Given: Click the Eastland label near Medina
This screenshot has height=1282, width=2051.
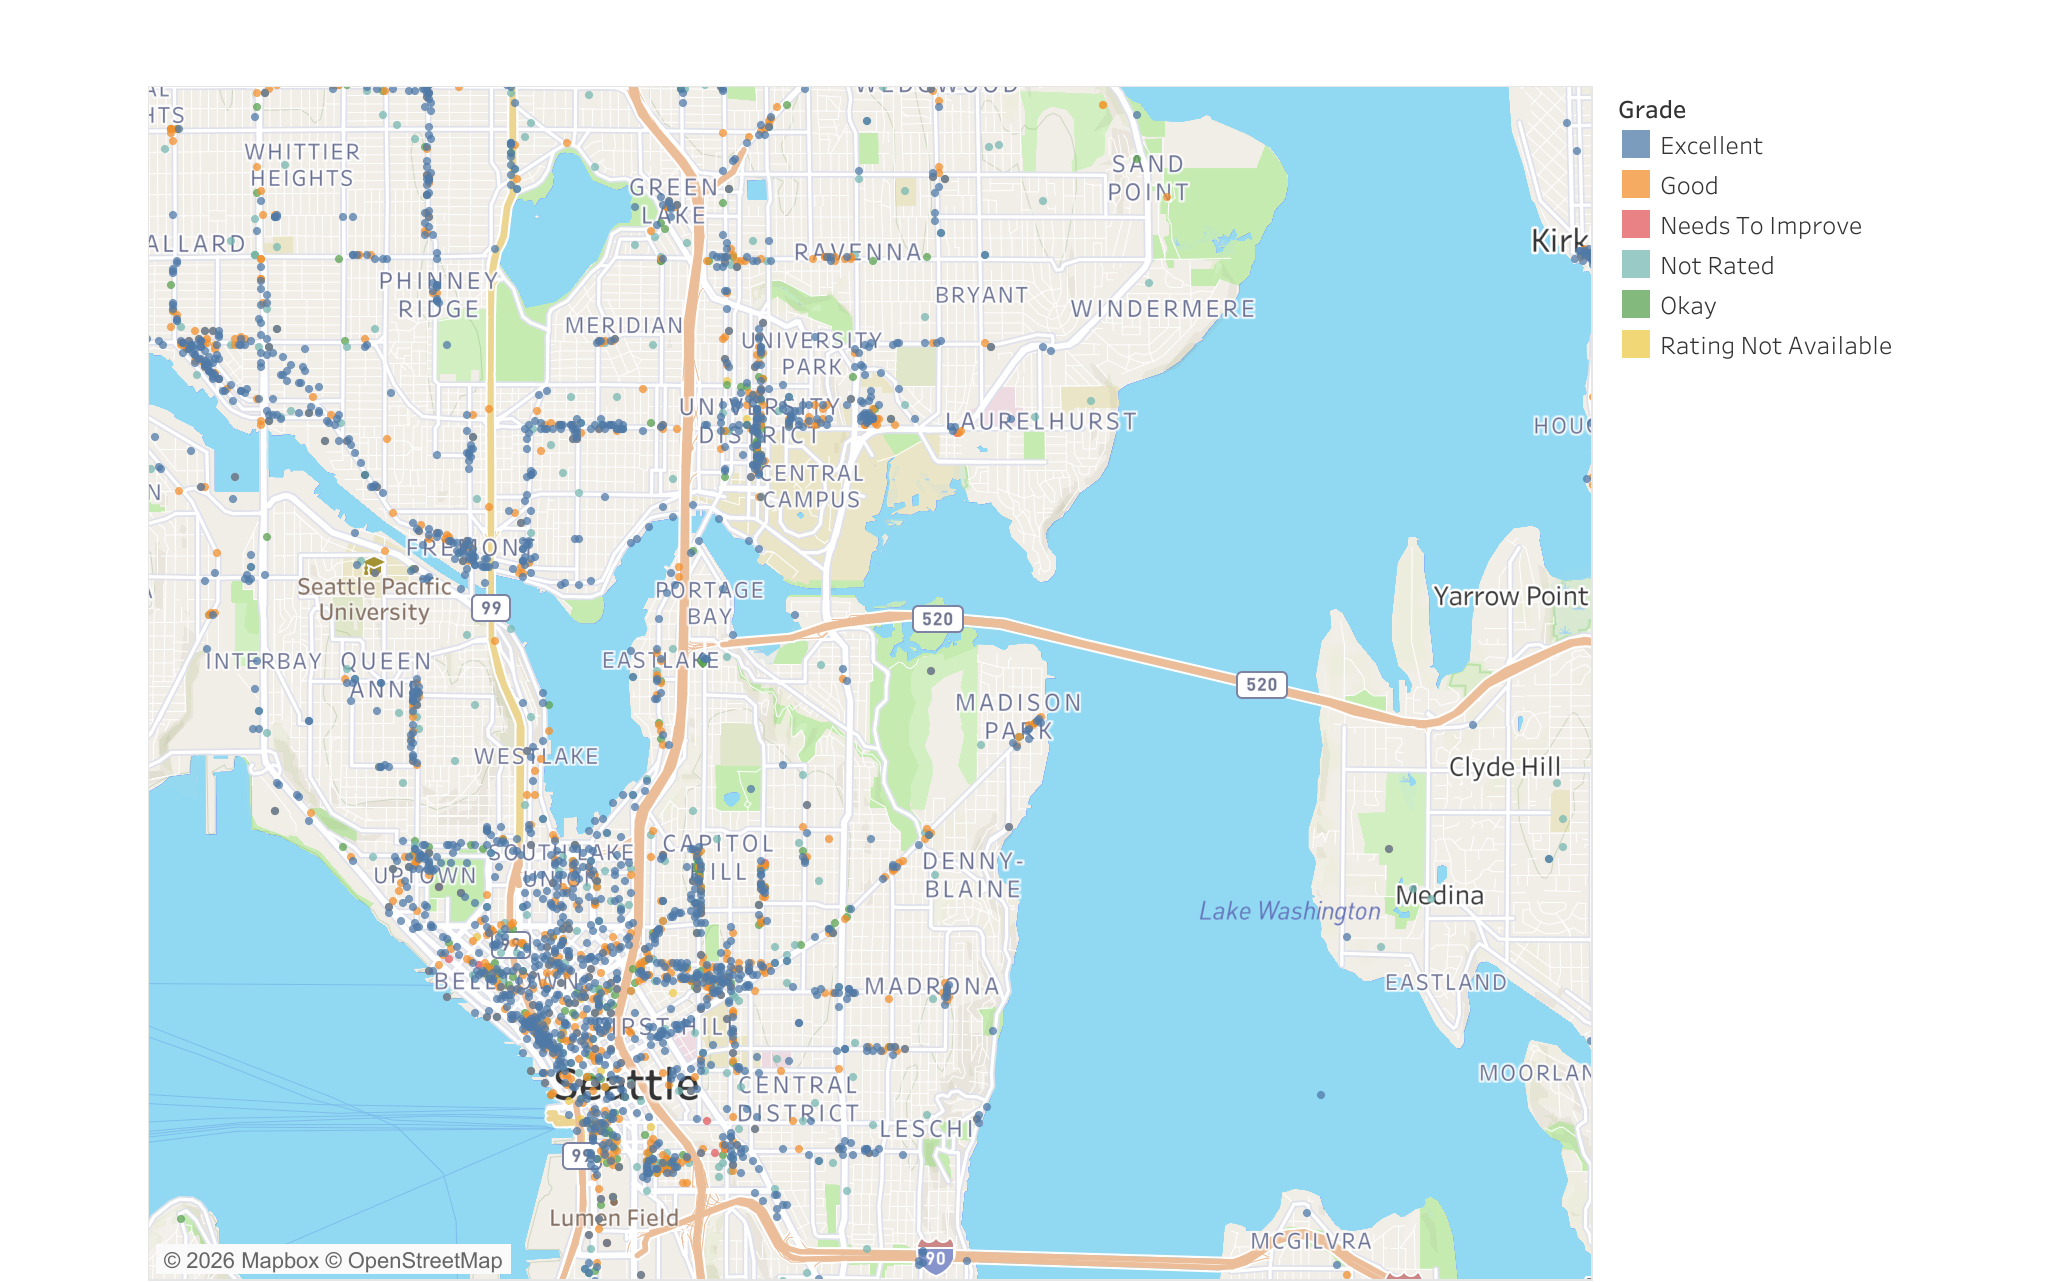Looking at the screenshot, I should (x=1446, y=983).
